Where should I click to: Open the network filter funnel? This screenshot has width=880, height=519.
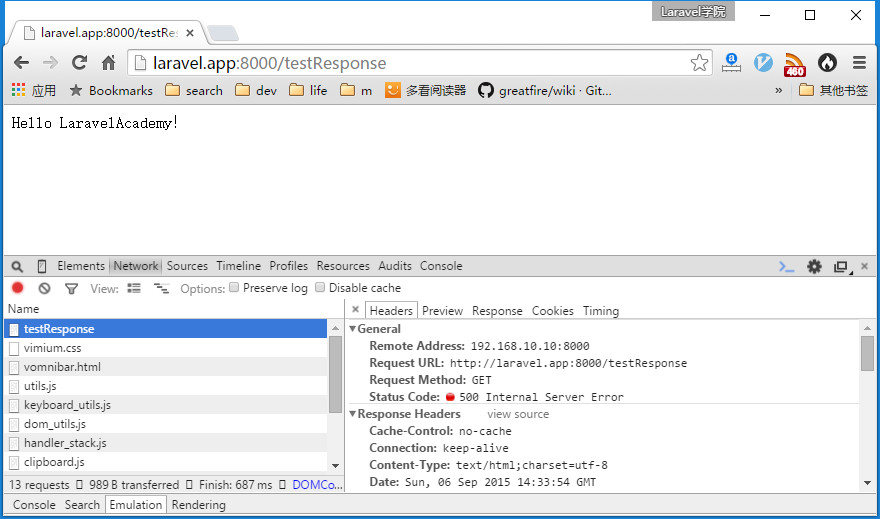coord(71,289)
